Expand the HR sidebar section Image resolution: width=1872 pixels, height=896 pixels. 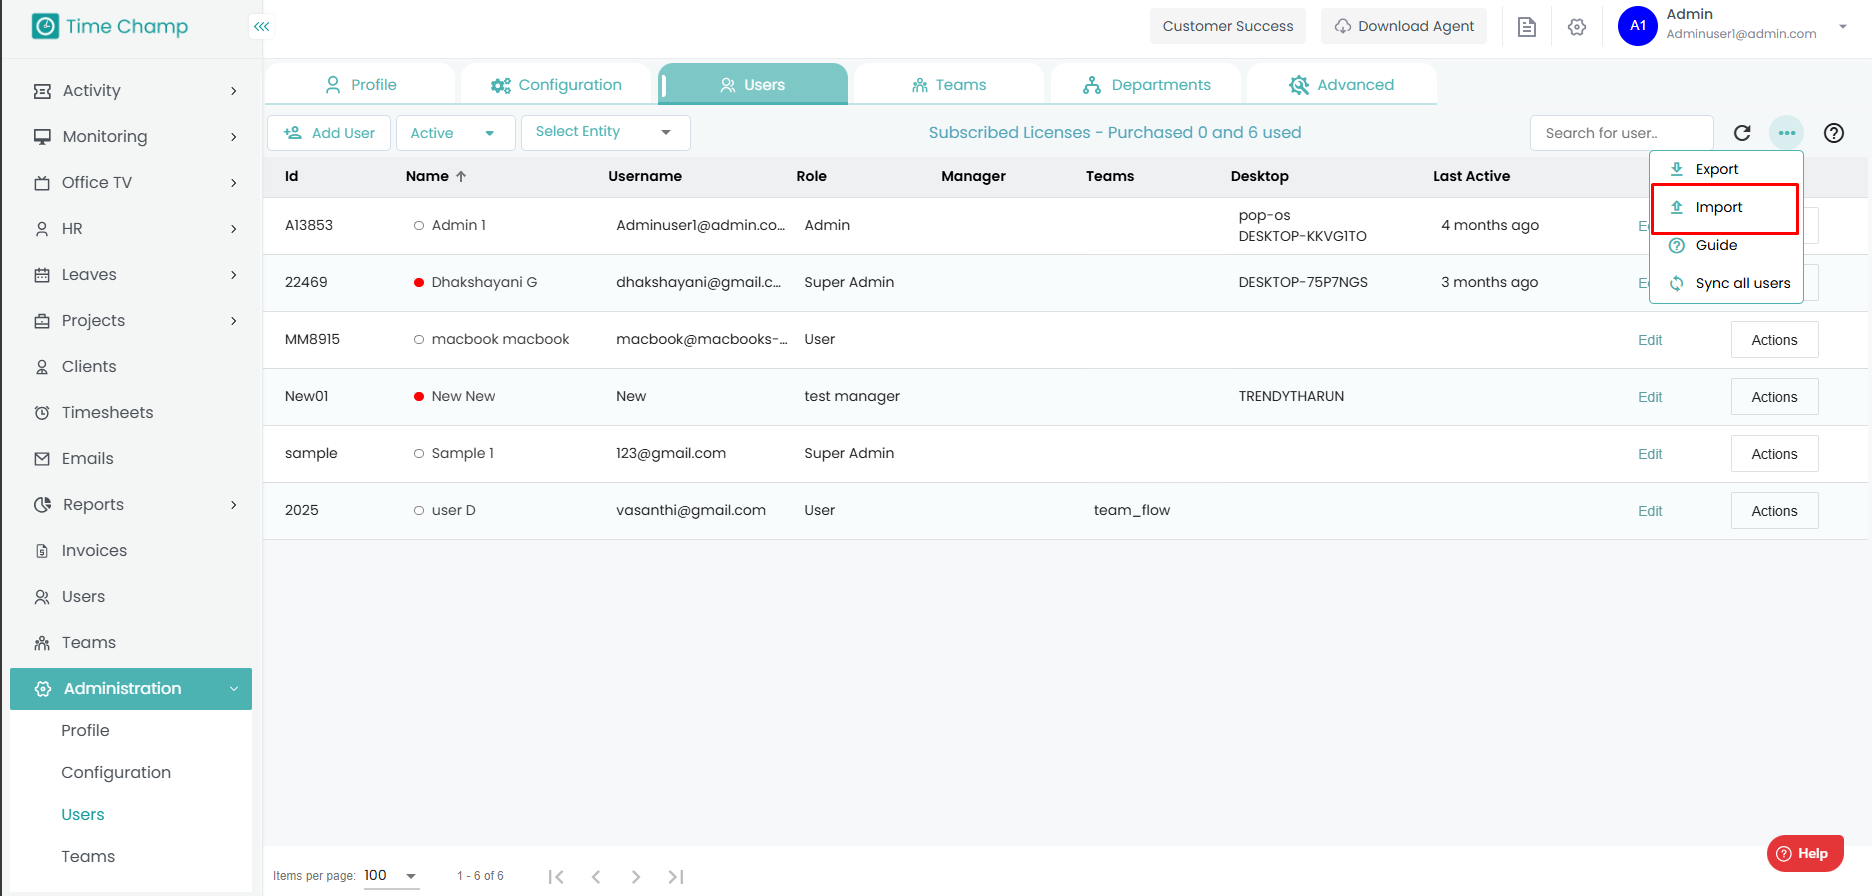(234, 229)
